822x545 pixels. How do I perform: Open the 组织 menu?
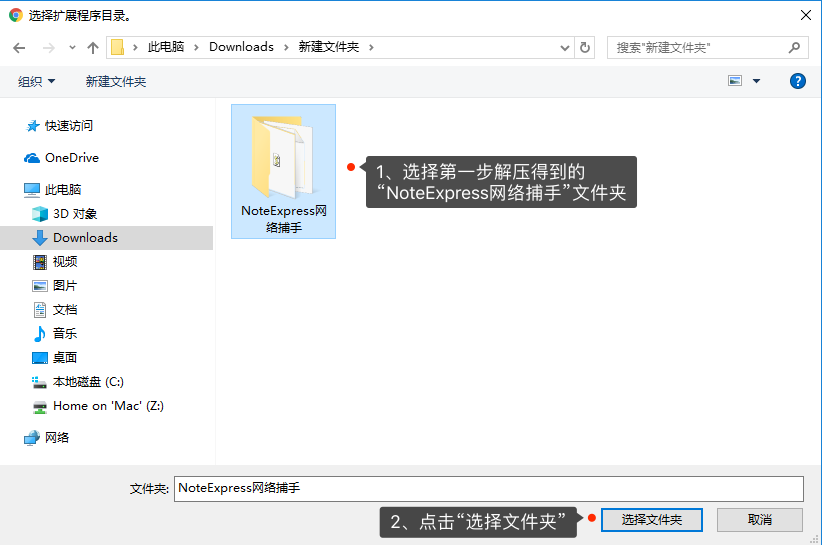(x=36, y=81)
